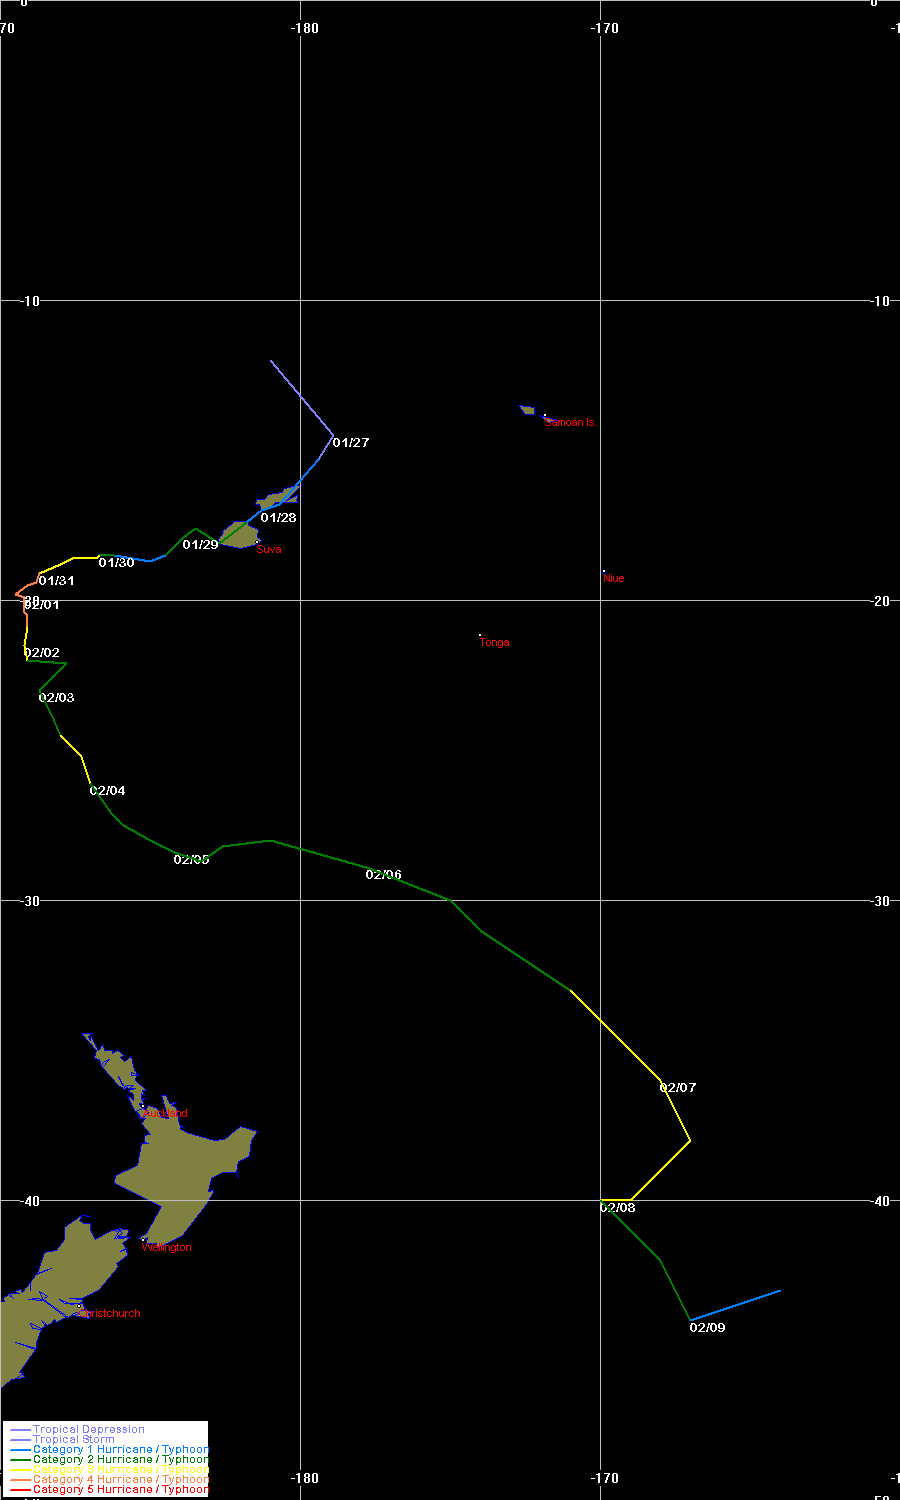Click the 01/30 date label on track

click(x=116, y=563)
